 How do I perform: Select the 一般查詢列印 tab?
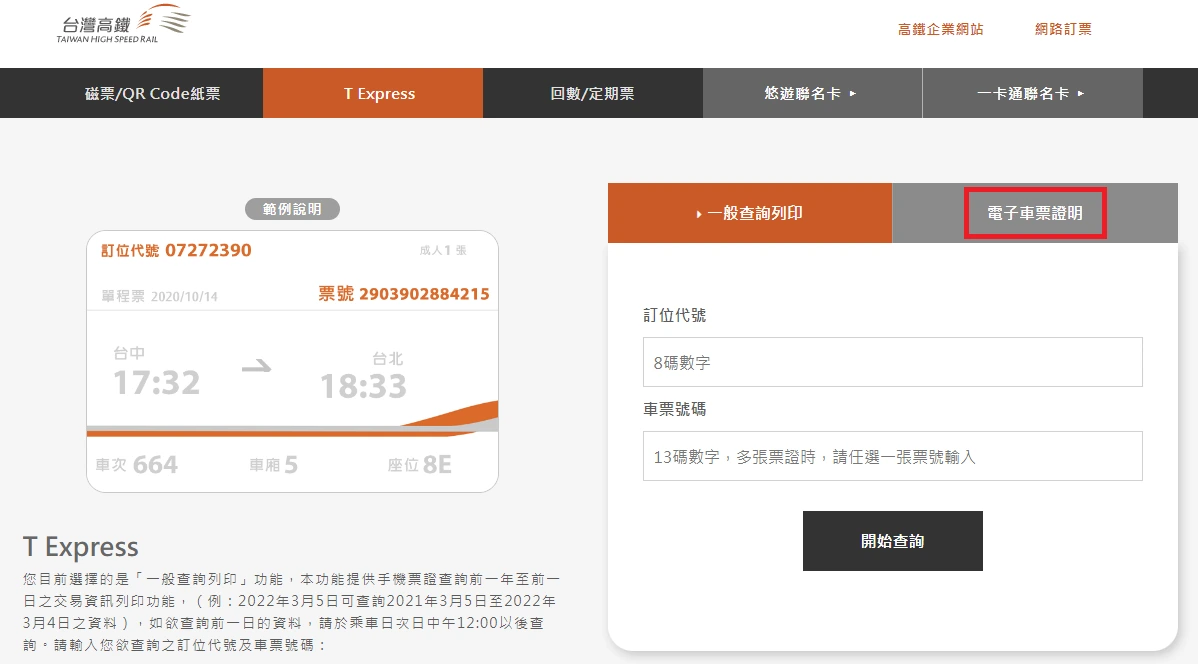pyautogui.click(x=750, y=213)
